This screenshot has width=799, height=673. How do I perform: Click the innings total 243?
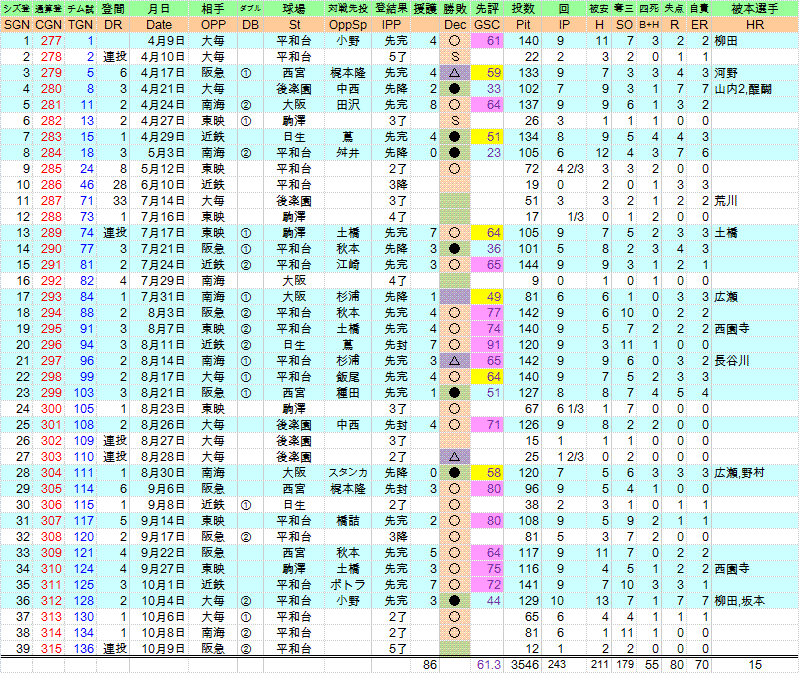click(x=556, y=665)
